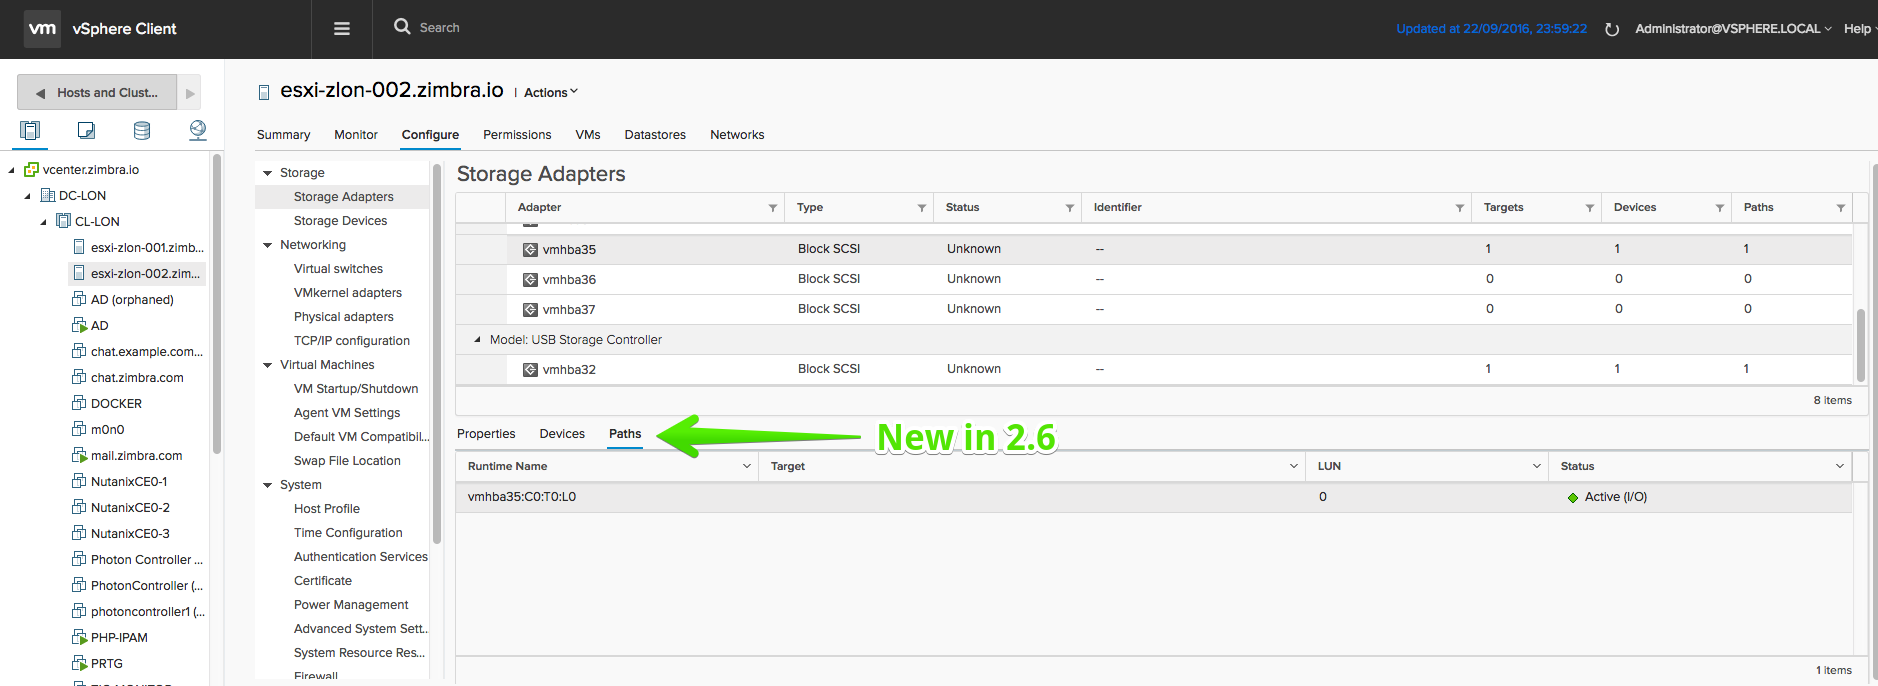Filter the Targets column

(x=1590, y=208)
